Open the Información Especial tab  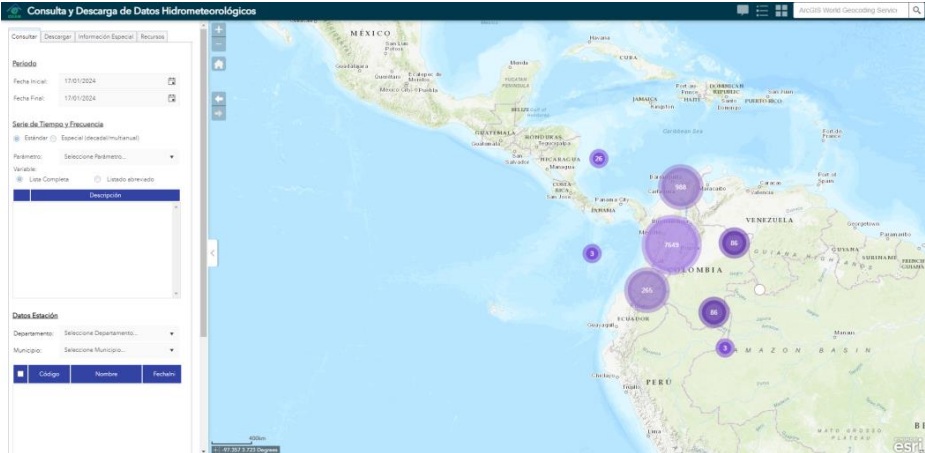pos(106,37)
